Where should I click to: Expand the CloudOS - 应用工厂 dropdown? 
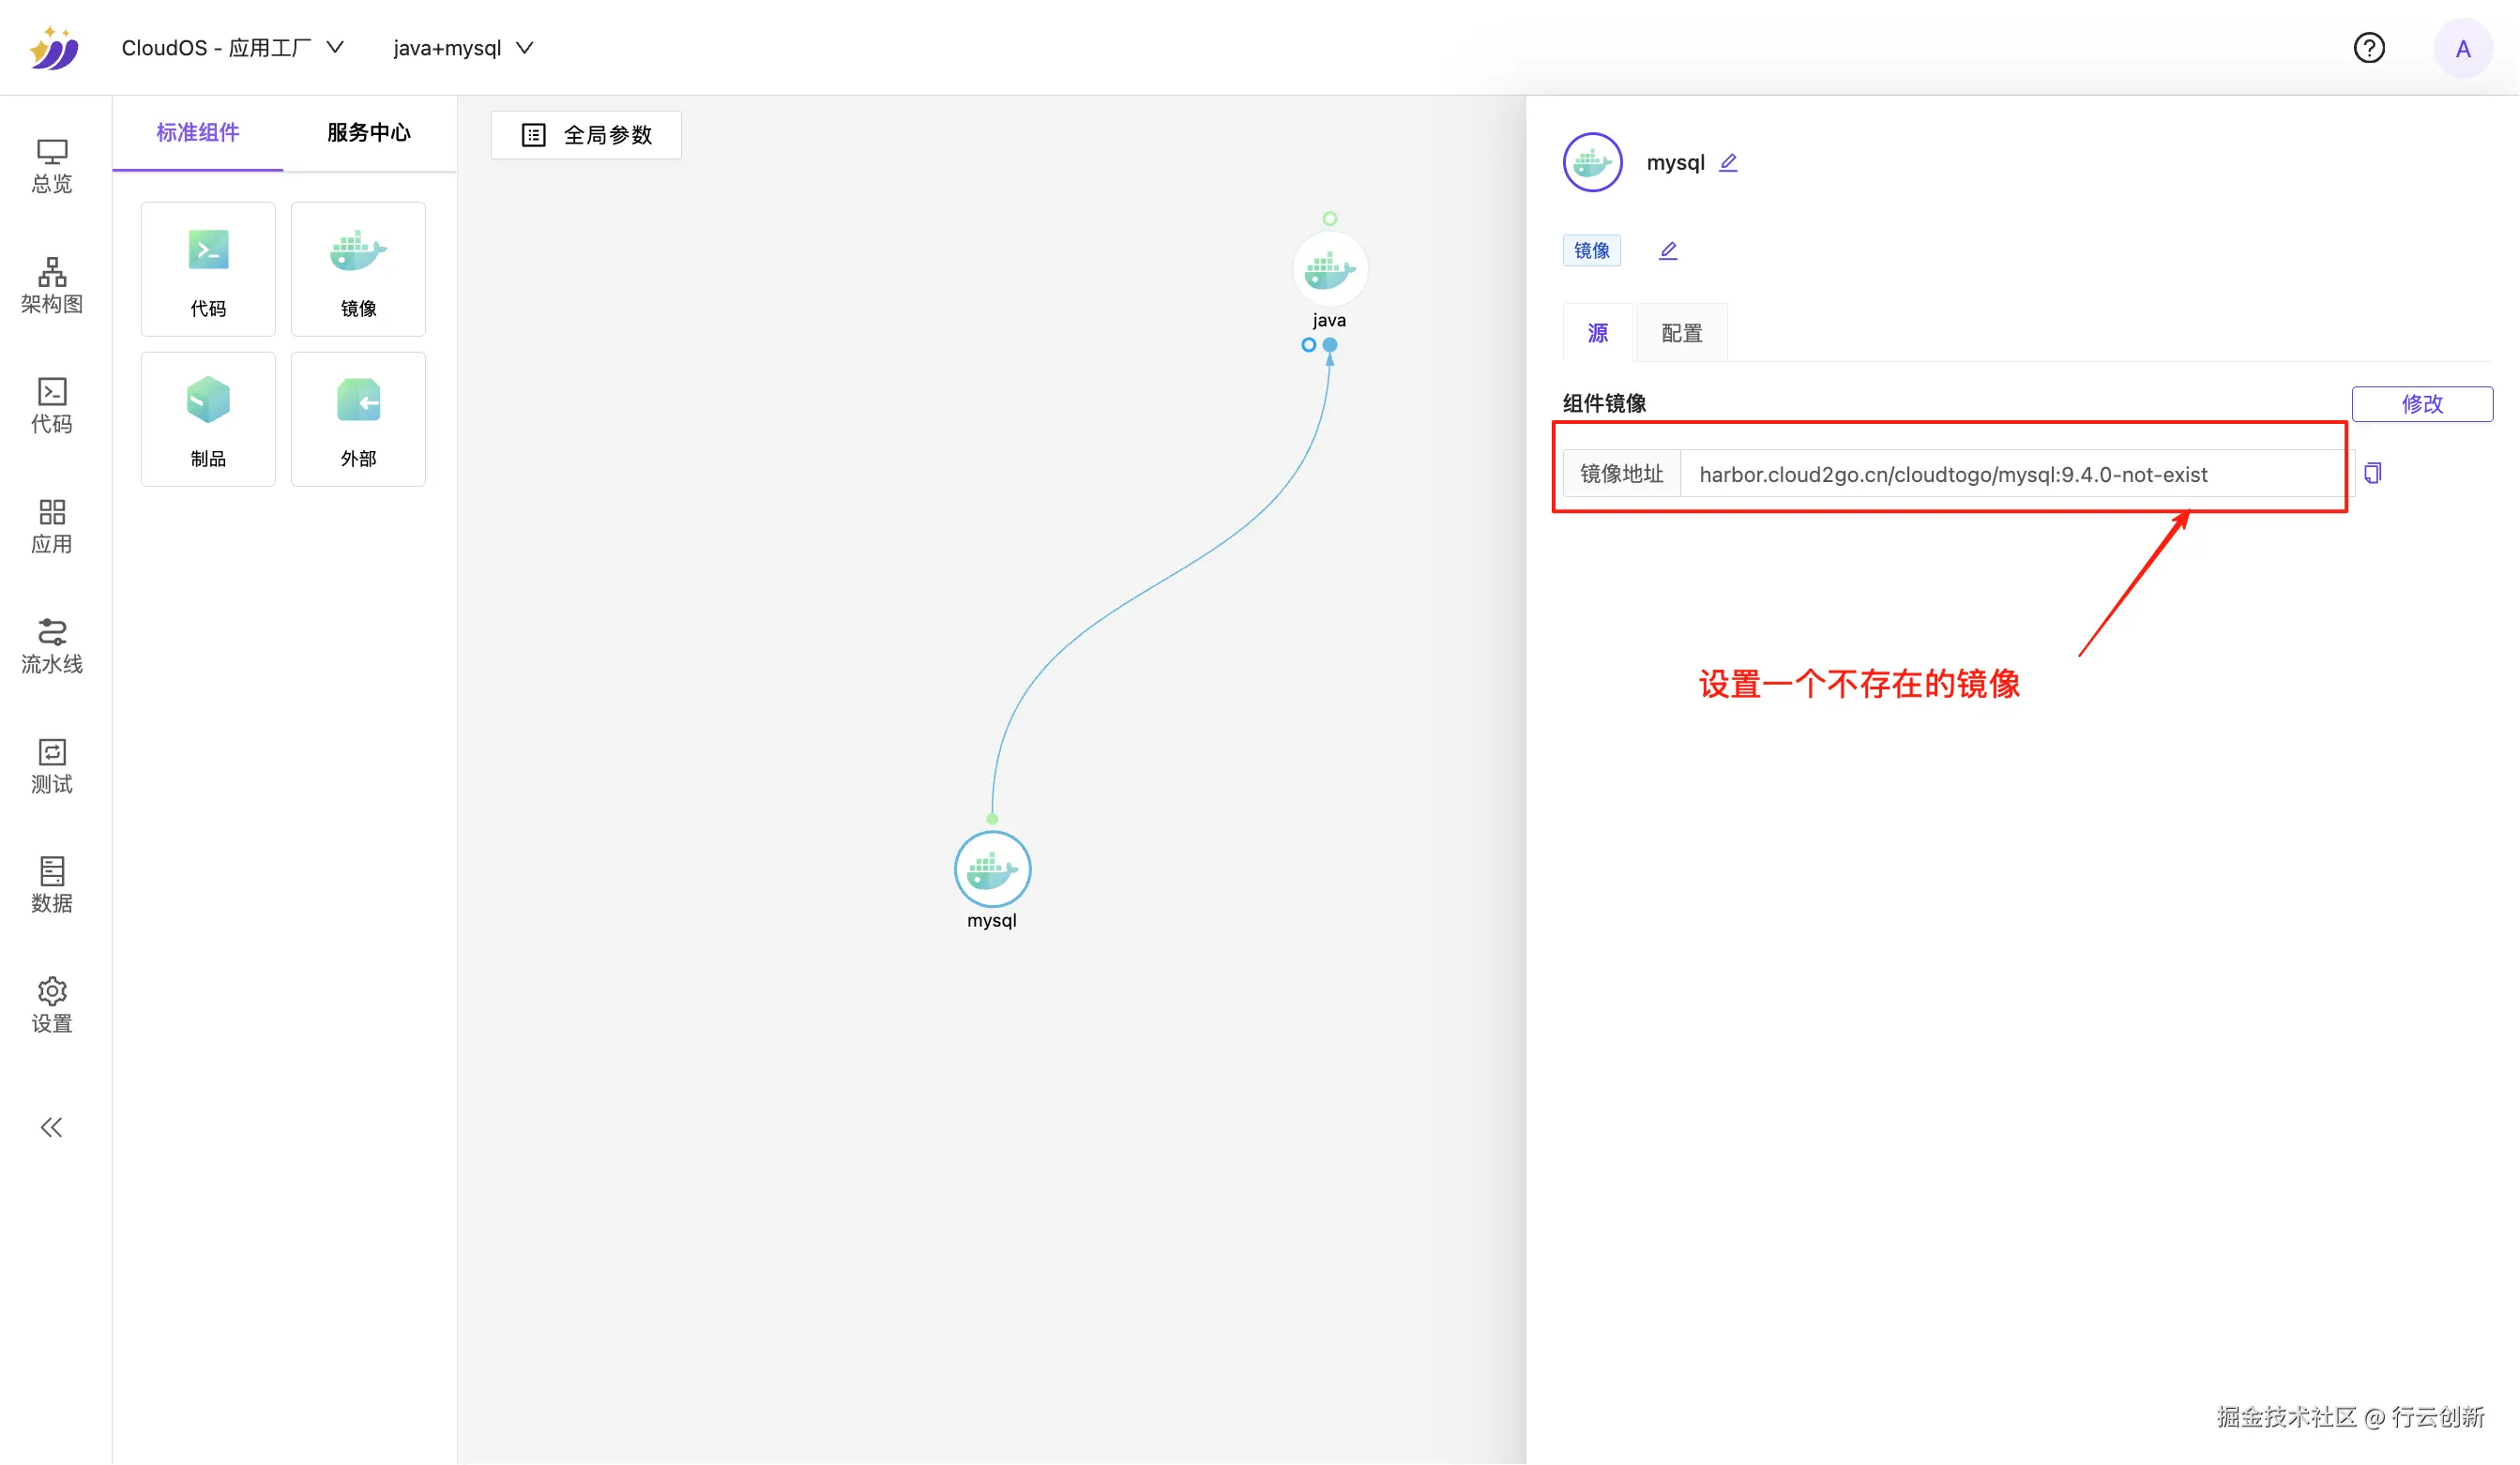(x=232, y=48)
